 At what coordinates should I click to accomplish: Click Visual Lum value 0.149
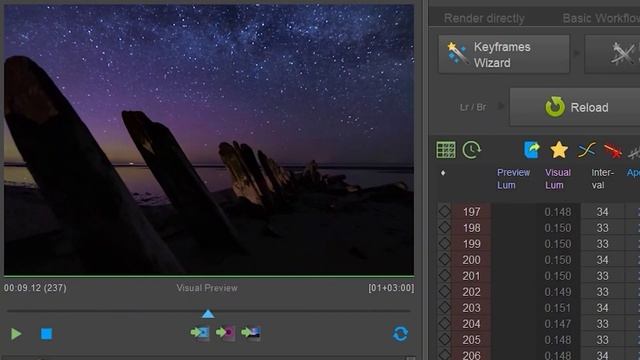[x=558, y=292]
